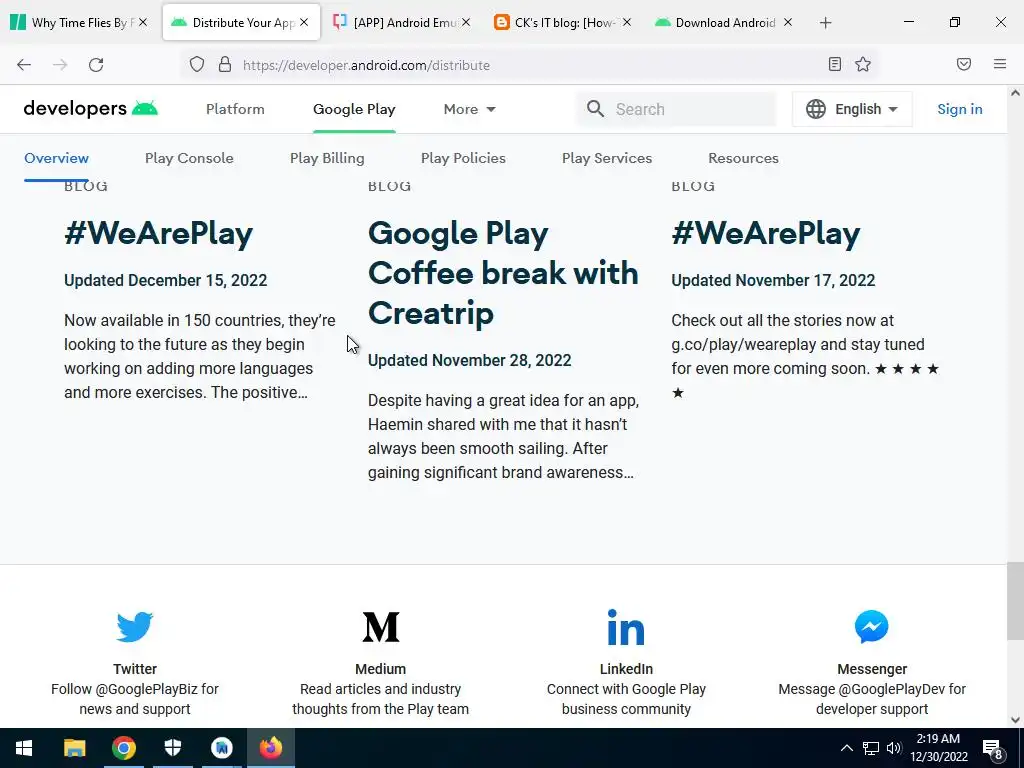Viewport: 1024px width, 768px height.
Task: Open the Medium M icon
Action: [381, 627]
